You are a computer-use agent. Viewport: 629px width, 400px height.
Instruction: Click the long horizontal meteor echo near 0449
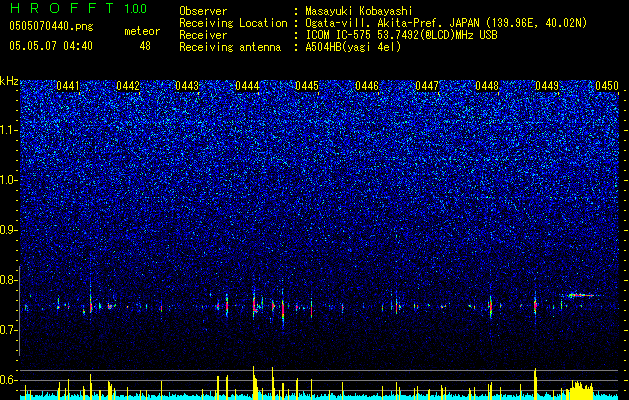582,295
